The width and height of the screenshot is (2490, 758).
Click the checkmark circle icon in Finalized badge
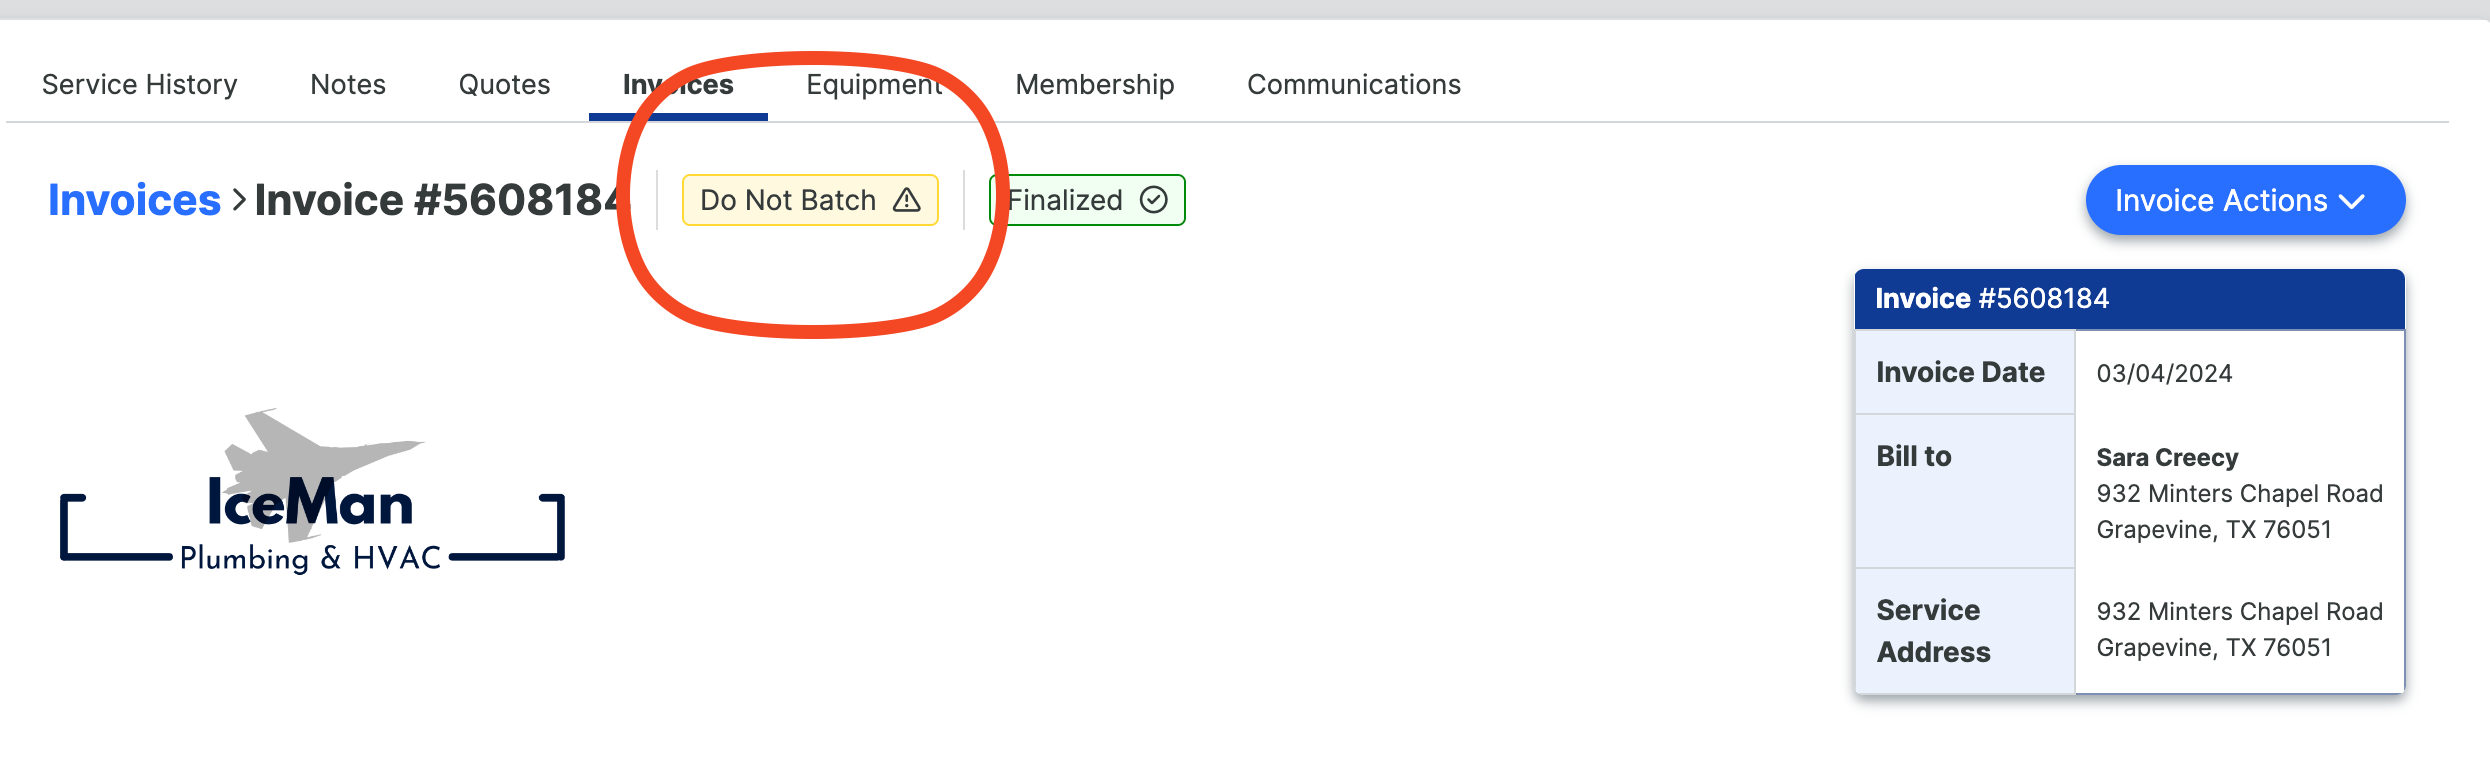point(1154,200)
